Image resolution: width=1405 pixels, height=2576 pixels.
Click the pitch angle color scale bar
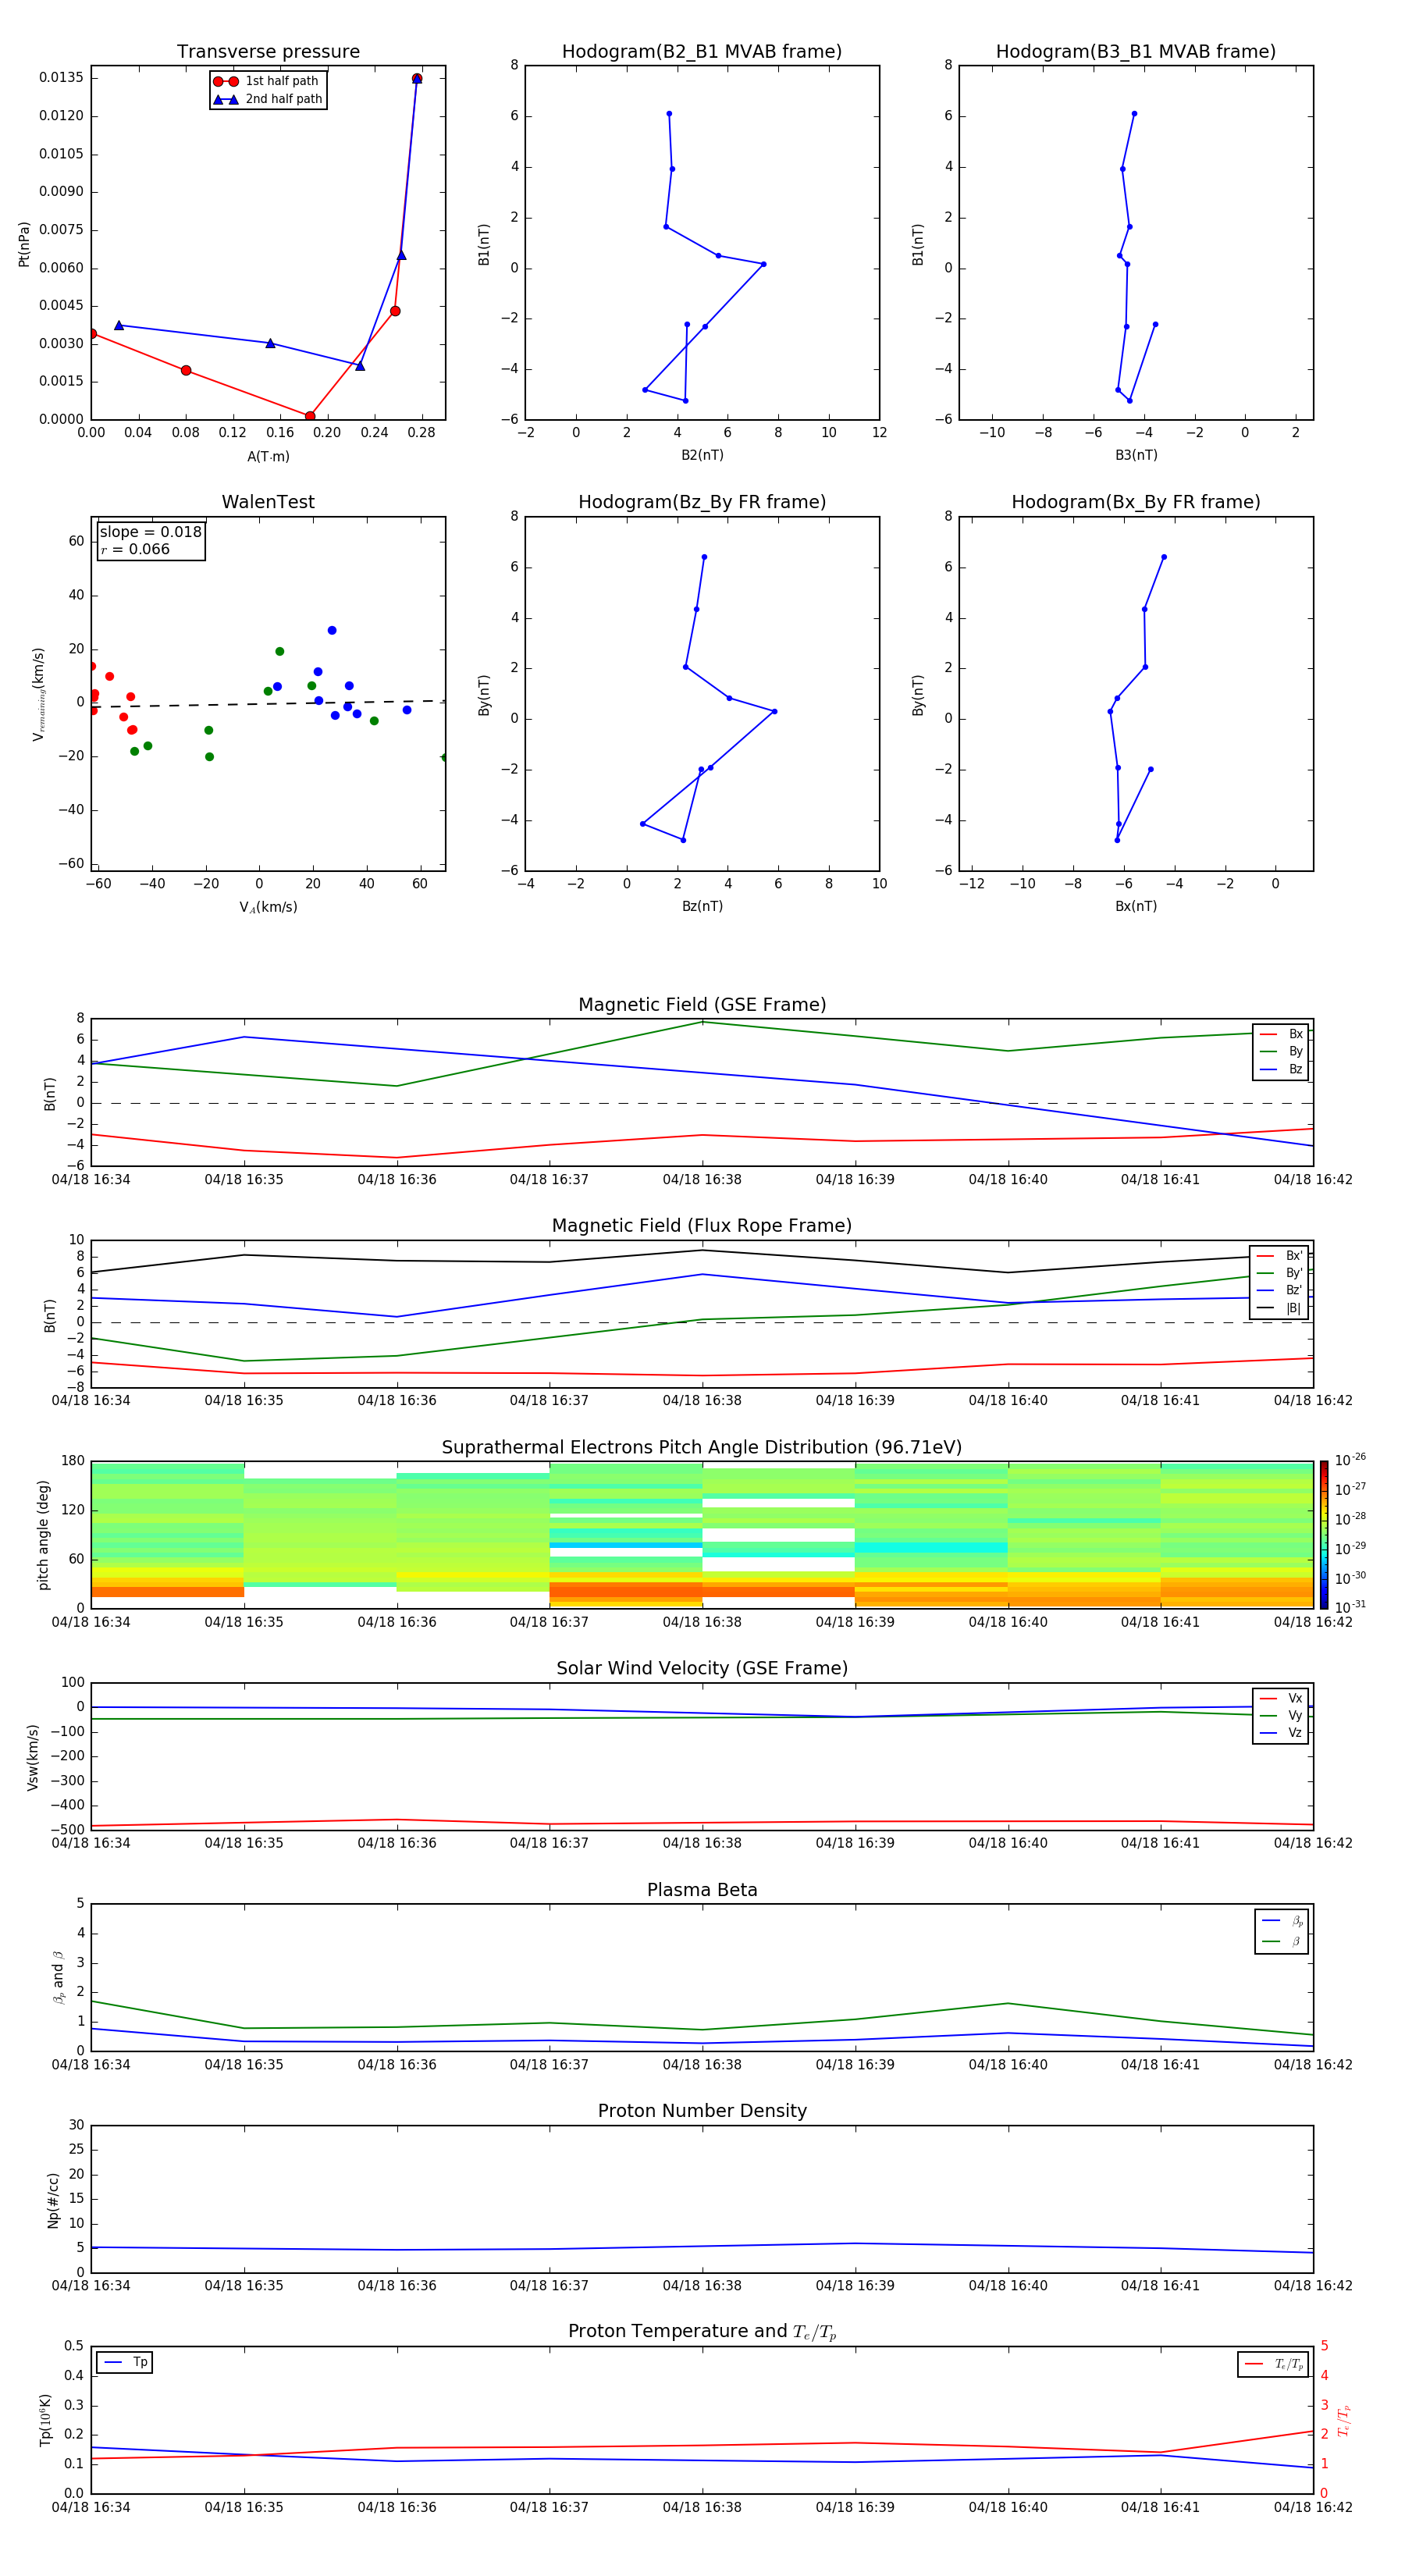point(1323,1534)
